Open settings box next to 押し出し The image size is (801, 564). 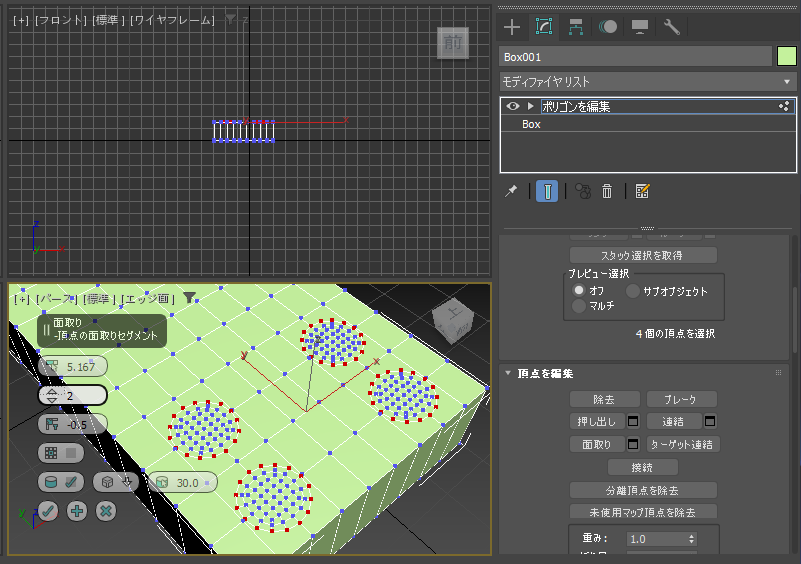(x=633, y=421)
